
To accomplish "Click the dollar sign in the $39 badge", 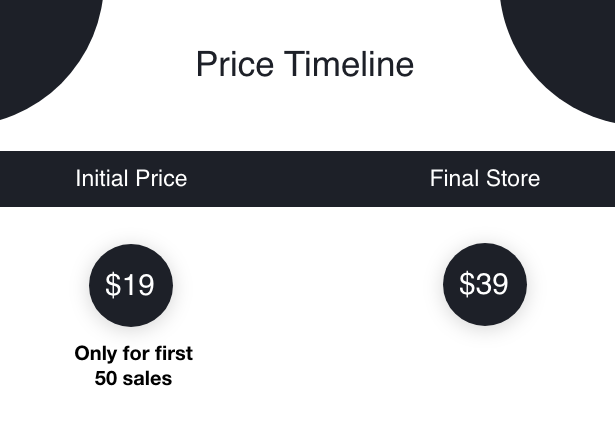I will coord(467,284).
